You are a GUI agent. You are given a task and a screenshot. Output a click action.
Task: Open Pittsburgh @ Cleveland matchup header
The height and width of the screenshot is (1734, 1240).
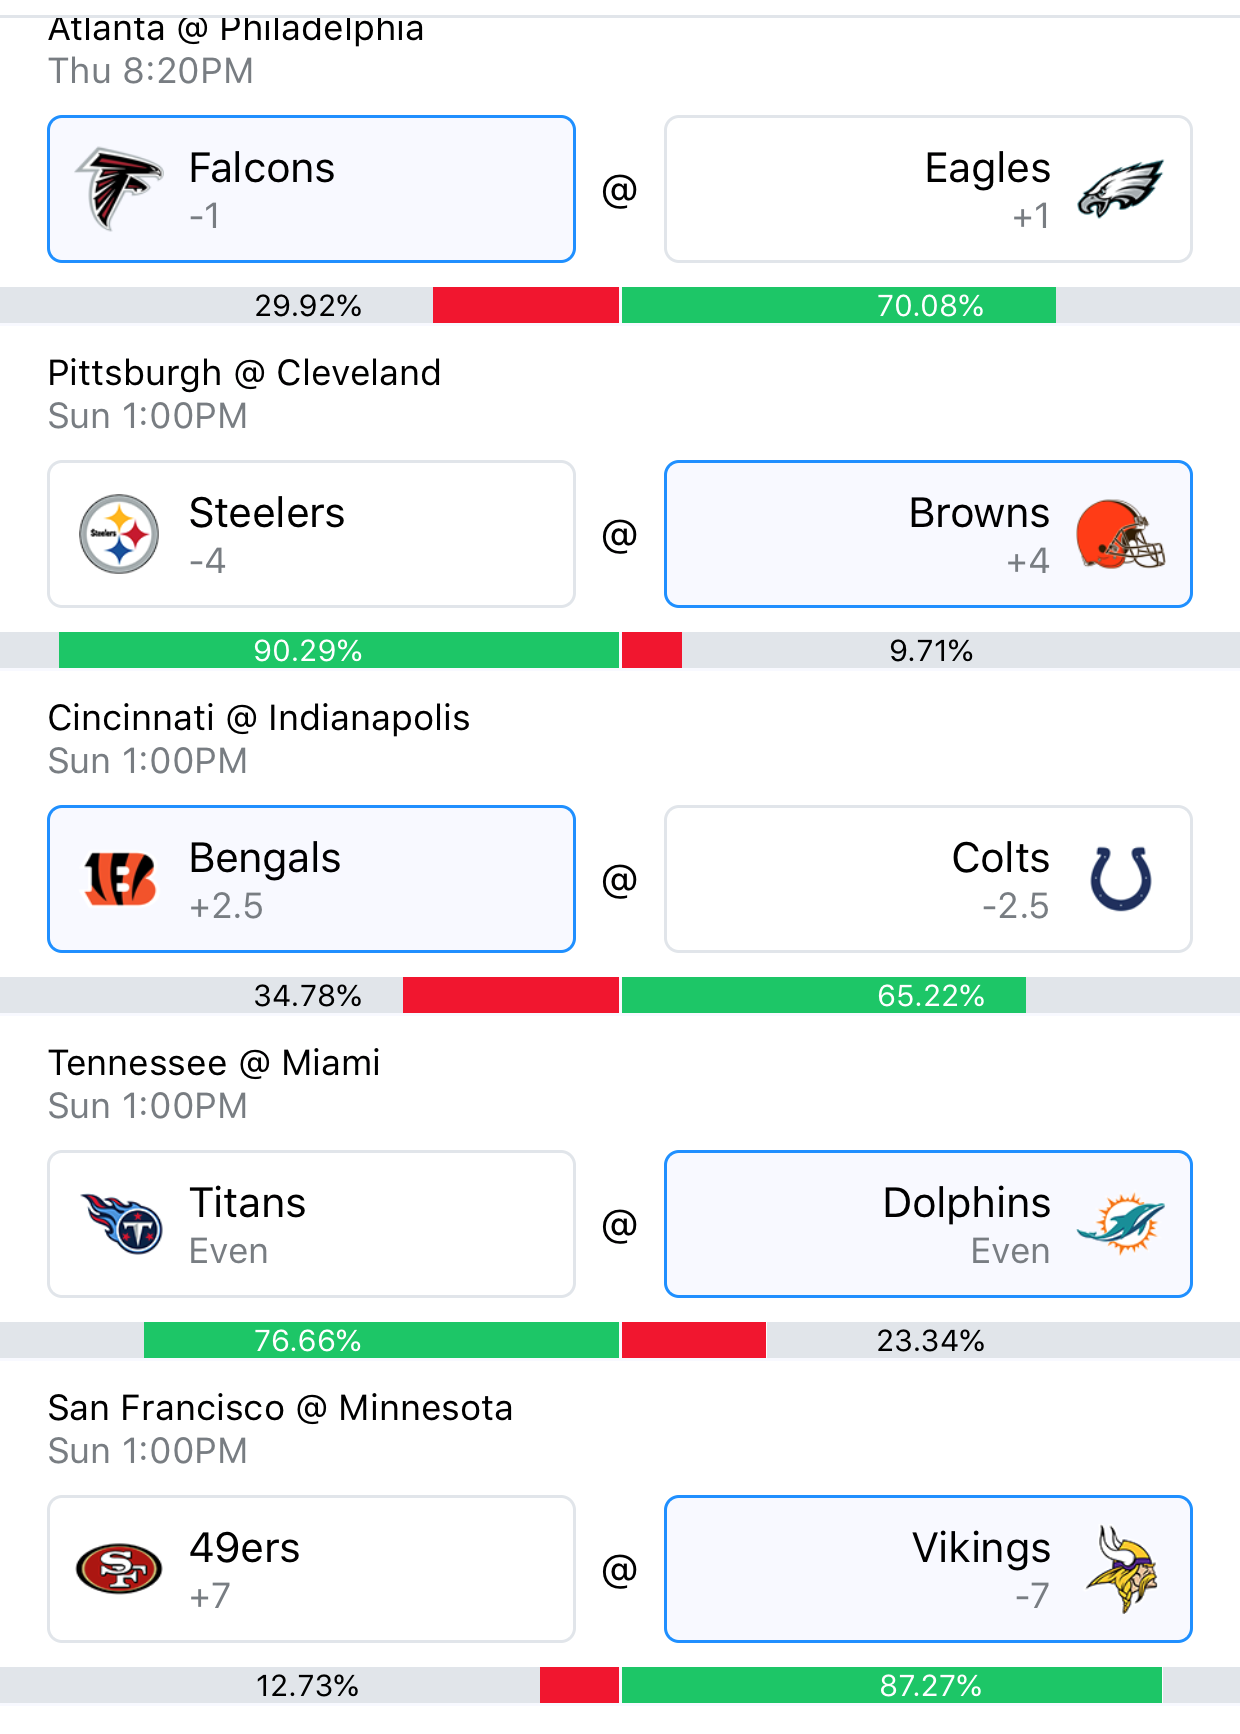click(244, 373)
